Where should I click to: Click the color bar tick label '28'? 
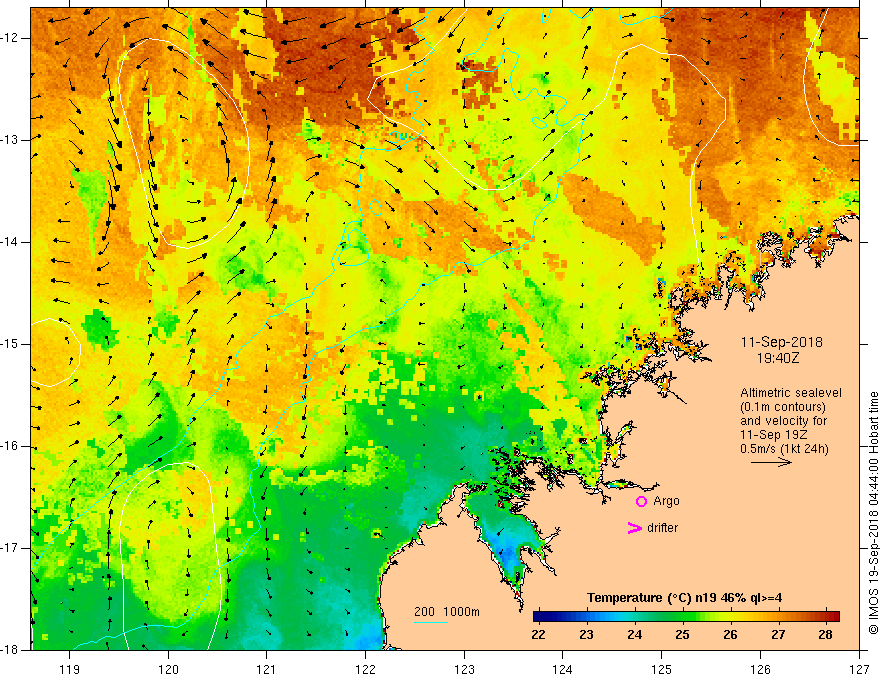825,635
